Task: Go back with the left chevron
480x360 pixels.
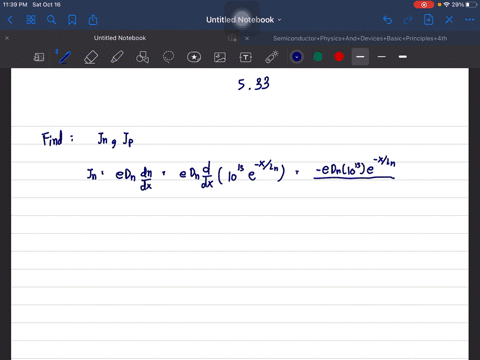Action: click(10, 20)
